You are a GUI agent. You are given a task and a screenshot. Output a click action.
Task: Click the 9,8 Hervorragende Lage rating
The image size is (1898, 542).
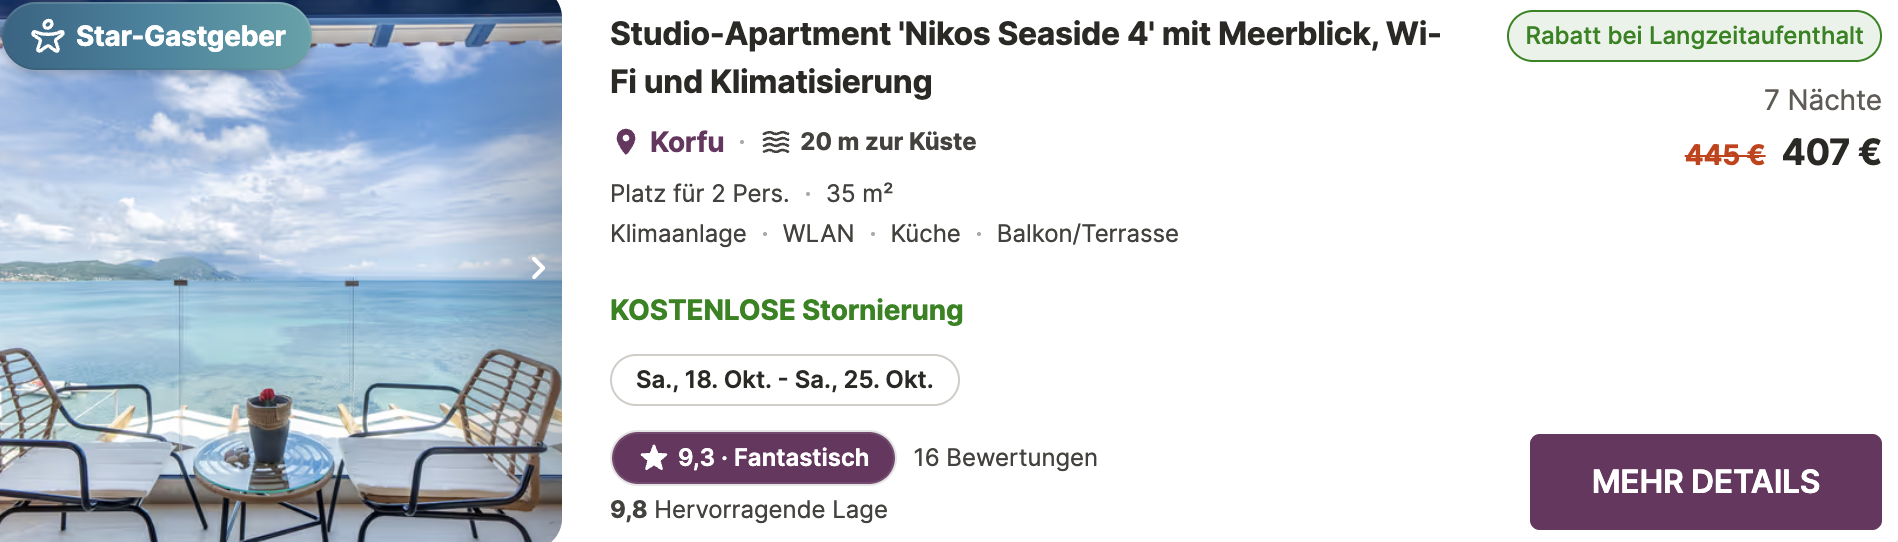coord(749,510)
